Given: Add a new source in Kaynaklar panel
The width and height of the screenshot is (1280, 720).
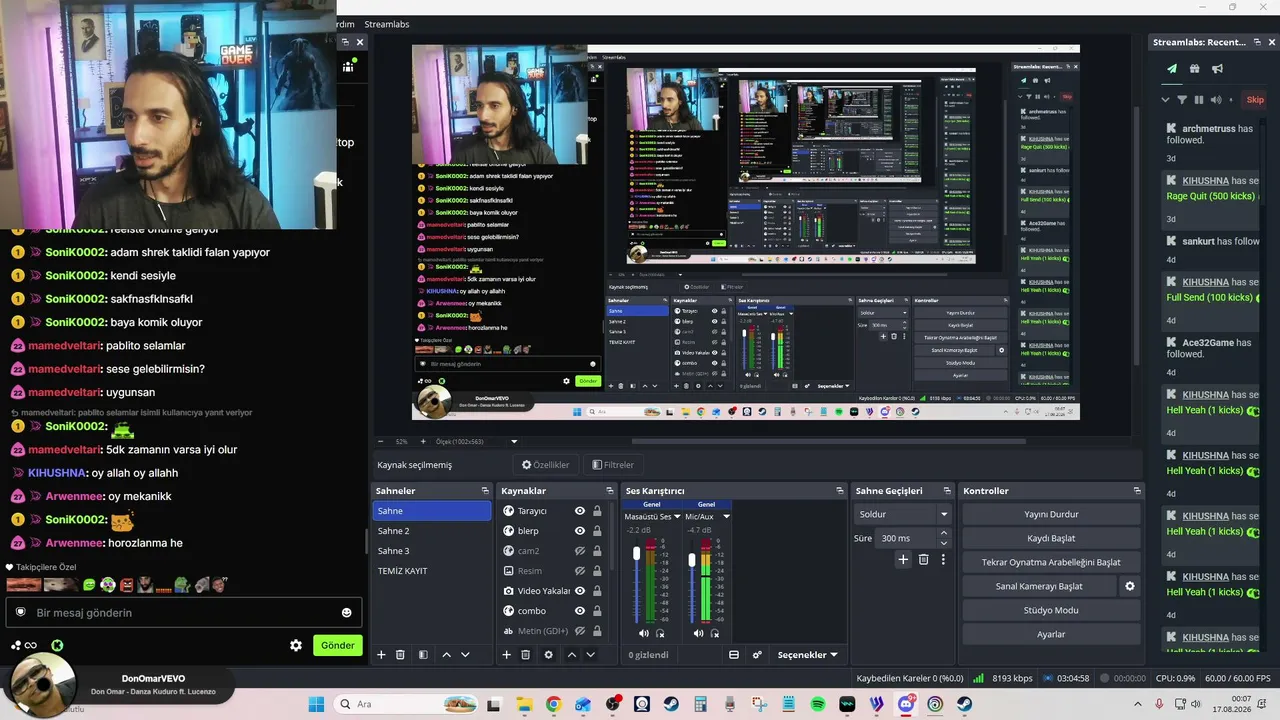Looking at the screenshot, I should 506,655.
